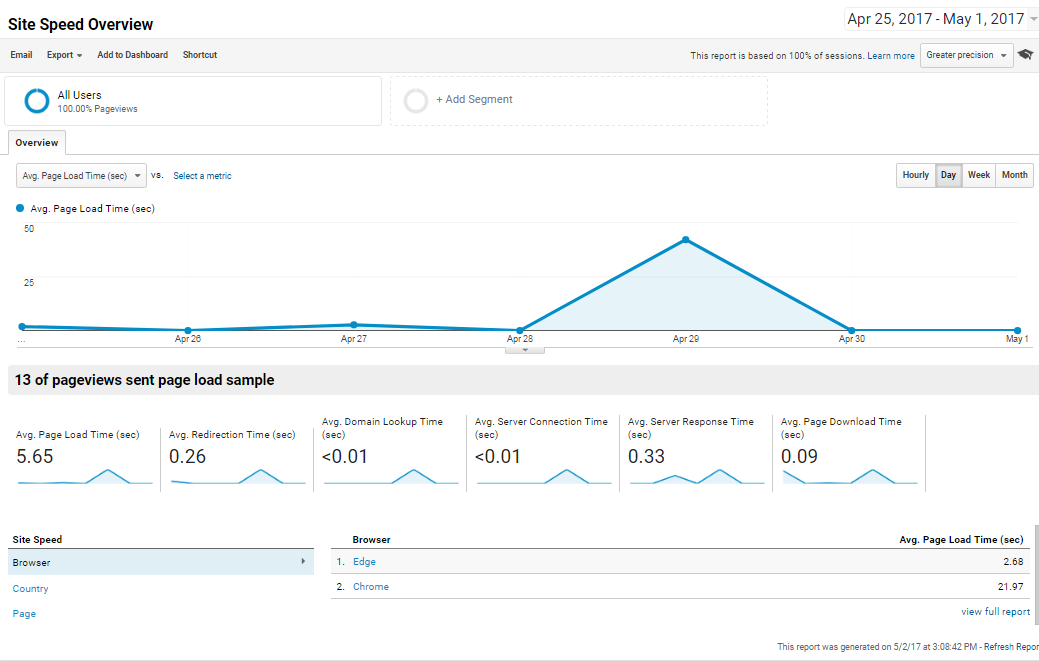Image resolution: width=1039 pixels, height=661 pixels.
Task: Click the Apr 29 peak data point
Action: tap(685, 239)
